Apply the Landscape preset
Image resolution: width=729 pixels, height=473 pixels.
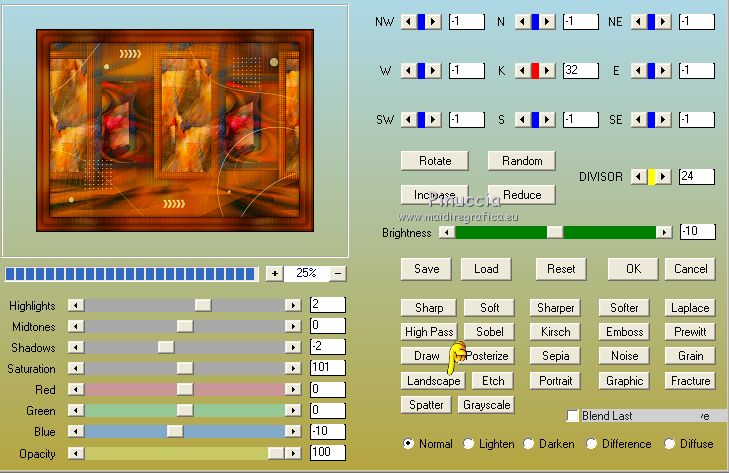433,381
